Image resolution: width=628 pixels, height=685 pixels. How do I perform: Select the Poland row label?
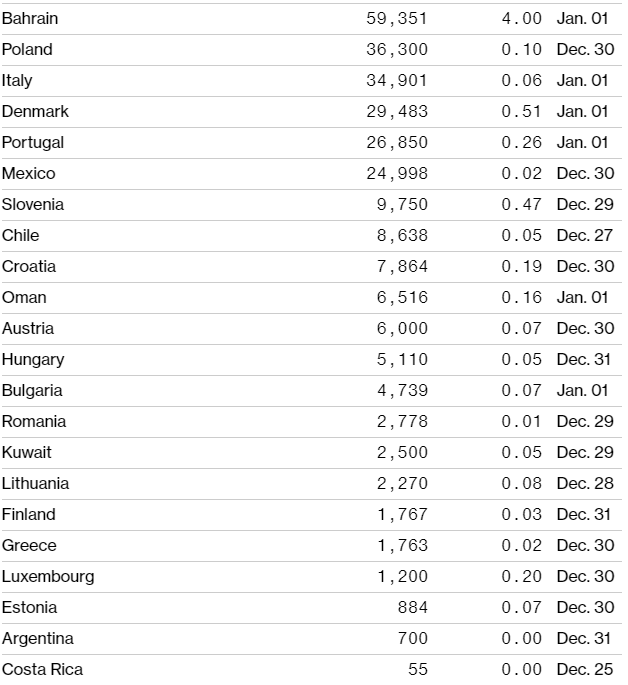click(27, 49)
